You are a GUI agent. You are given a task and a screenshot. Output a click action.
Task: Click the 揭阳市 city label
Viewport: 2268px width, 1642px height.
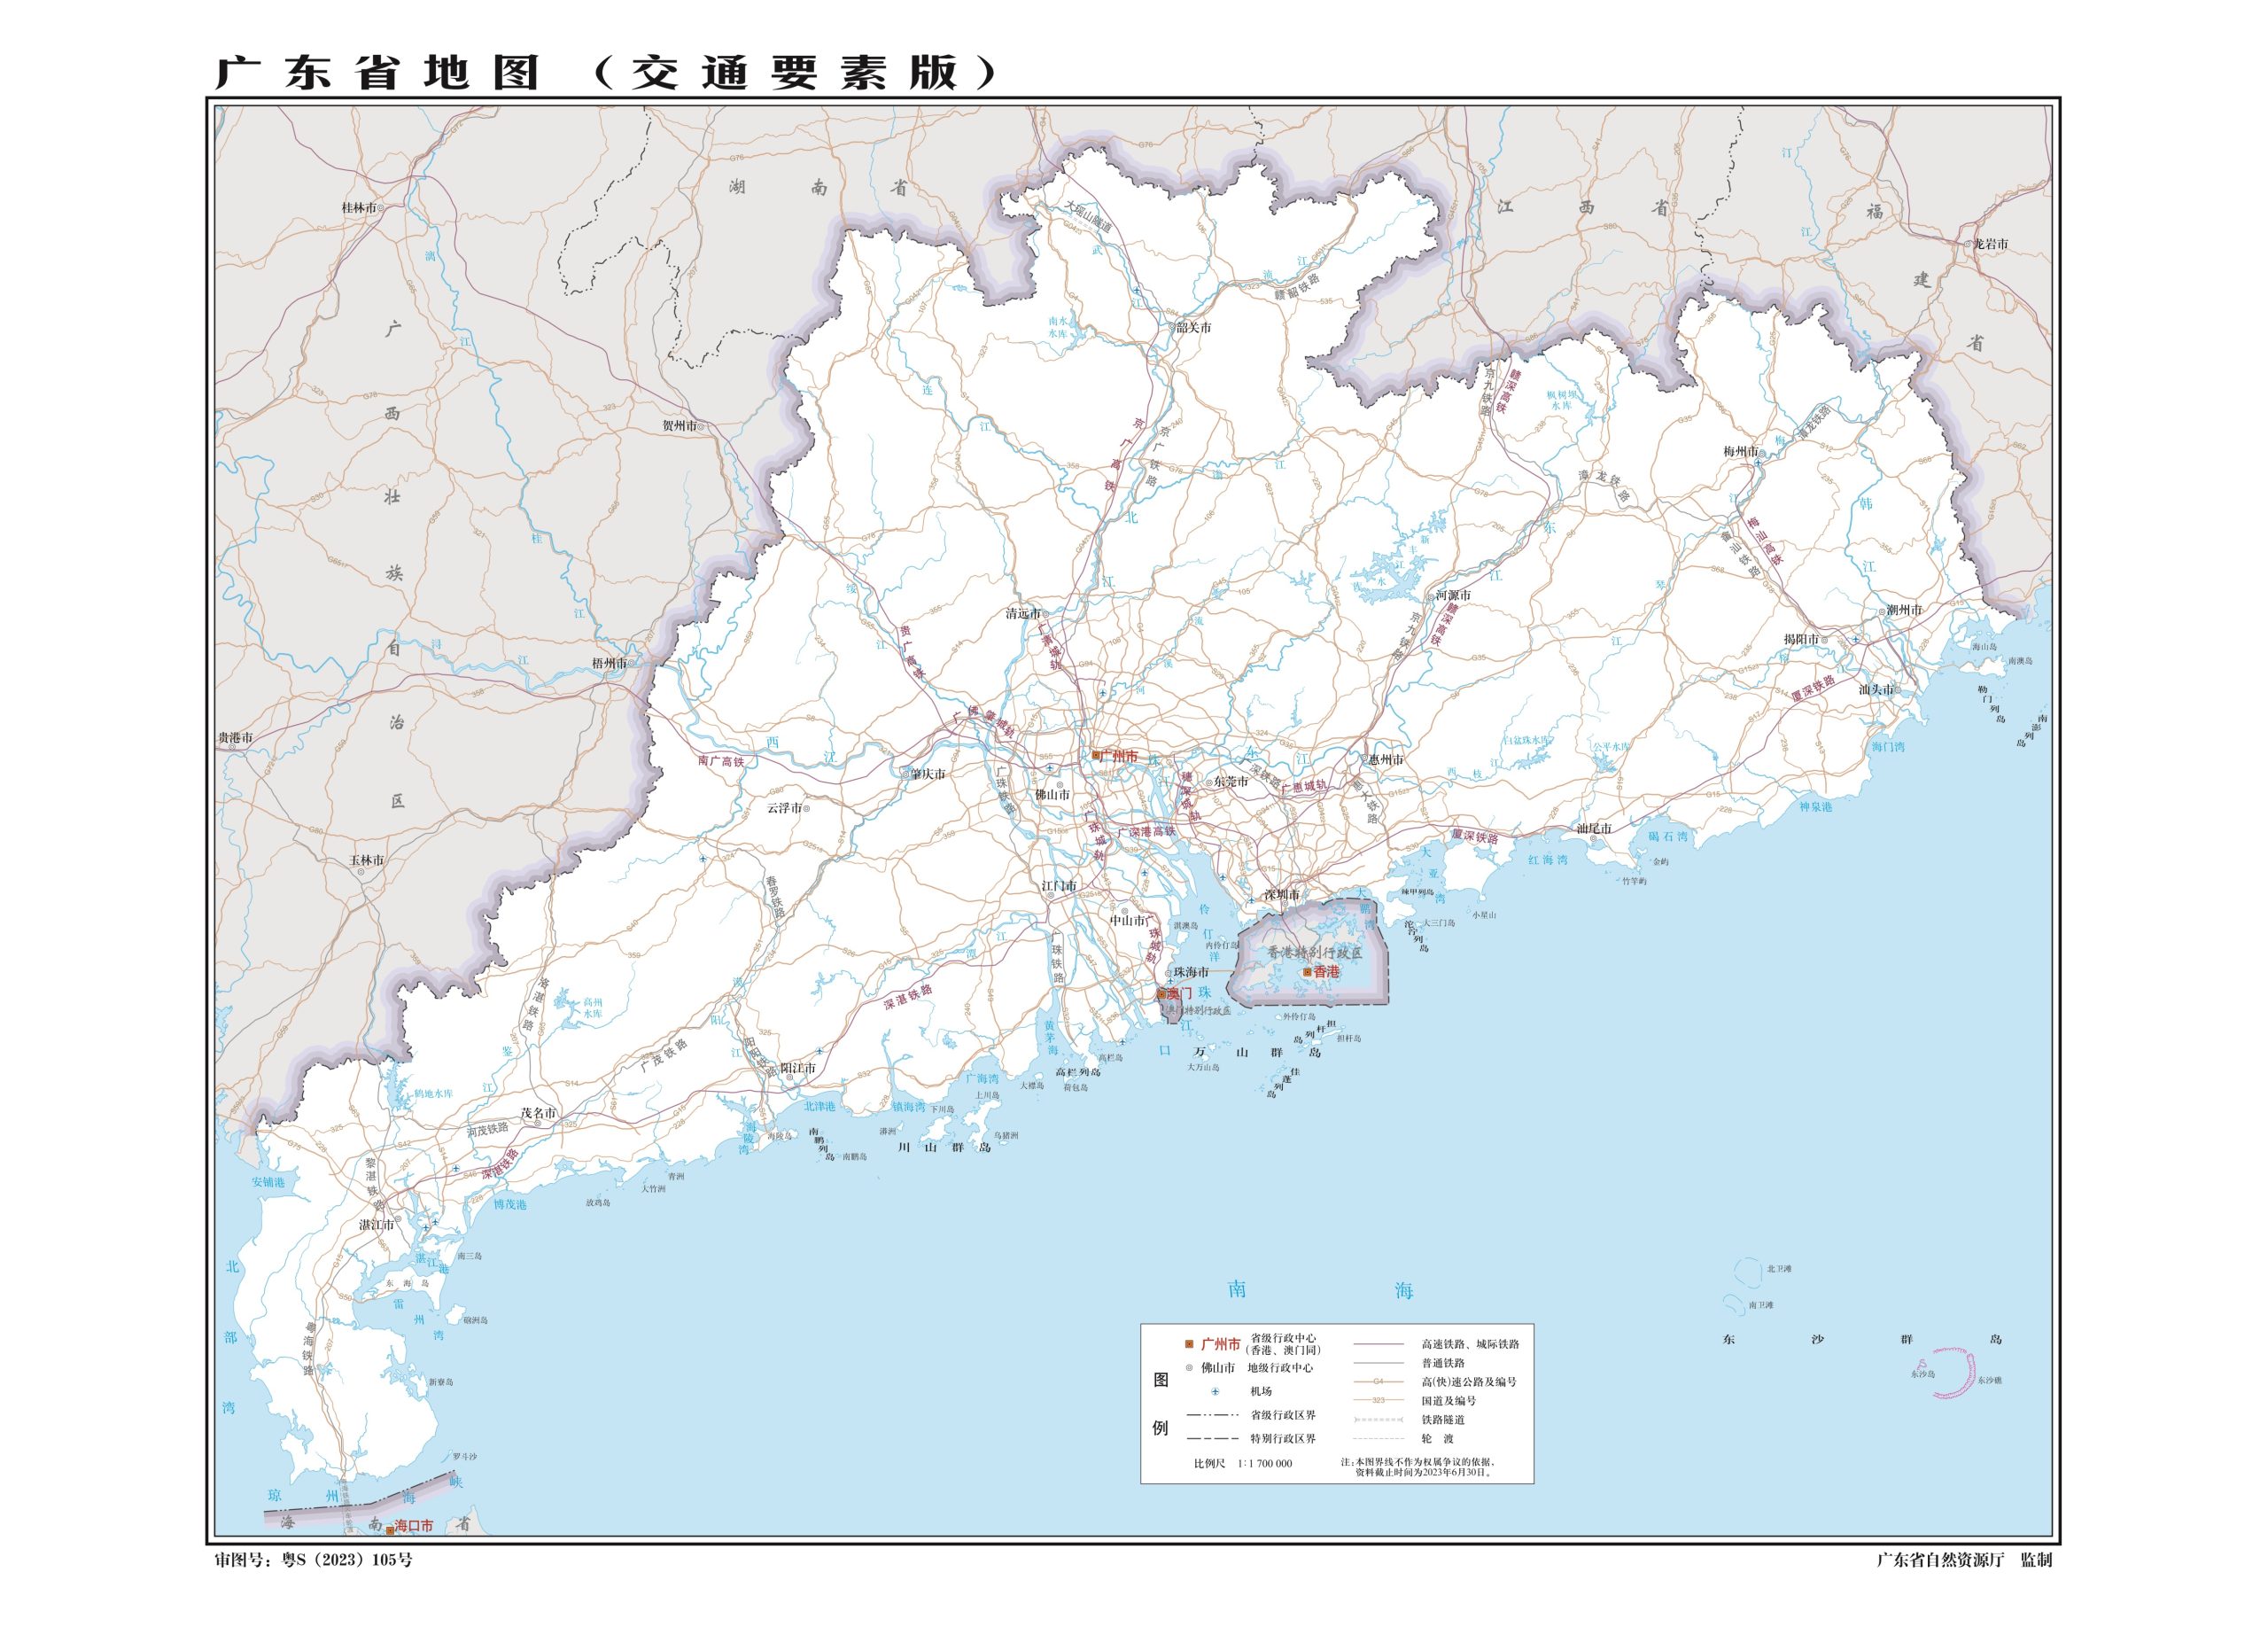pyautogui.click(x=1802, y=639)
